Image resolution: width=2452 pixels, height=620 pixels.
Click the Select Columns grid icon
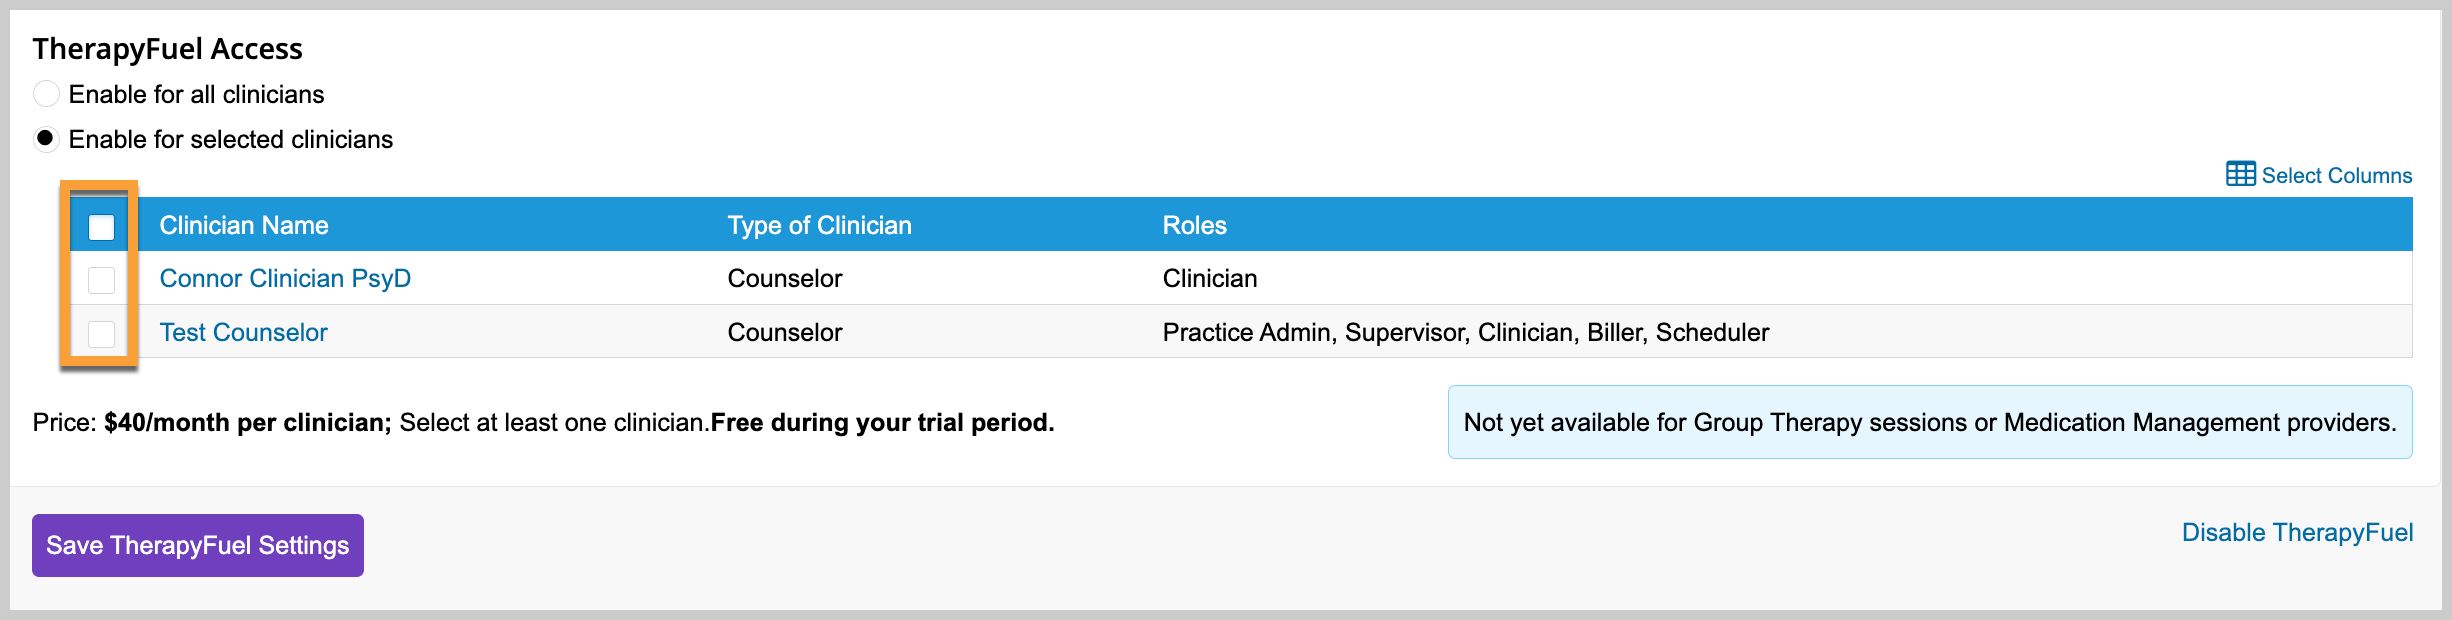[2240, 174]
